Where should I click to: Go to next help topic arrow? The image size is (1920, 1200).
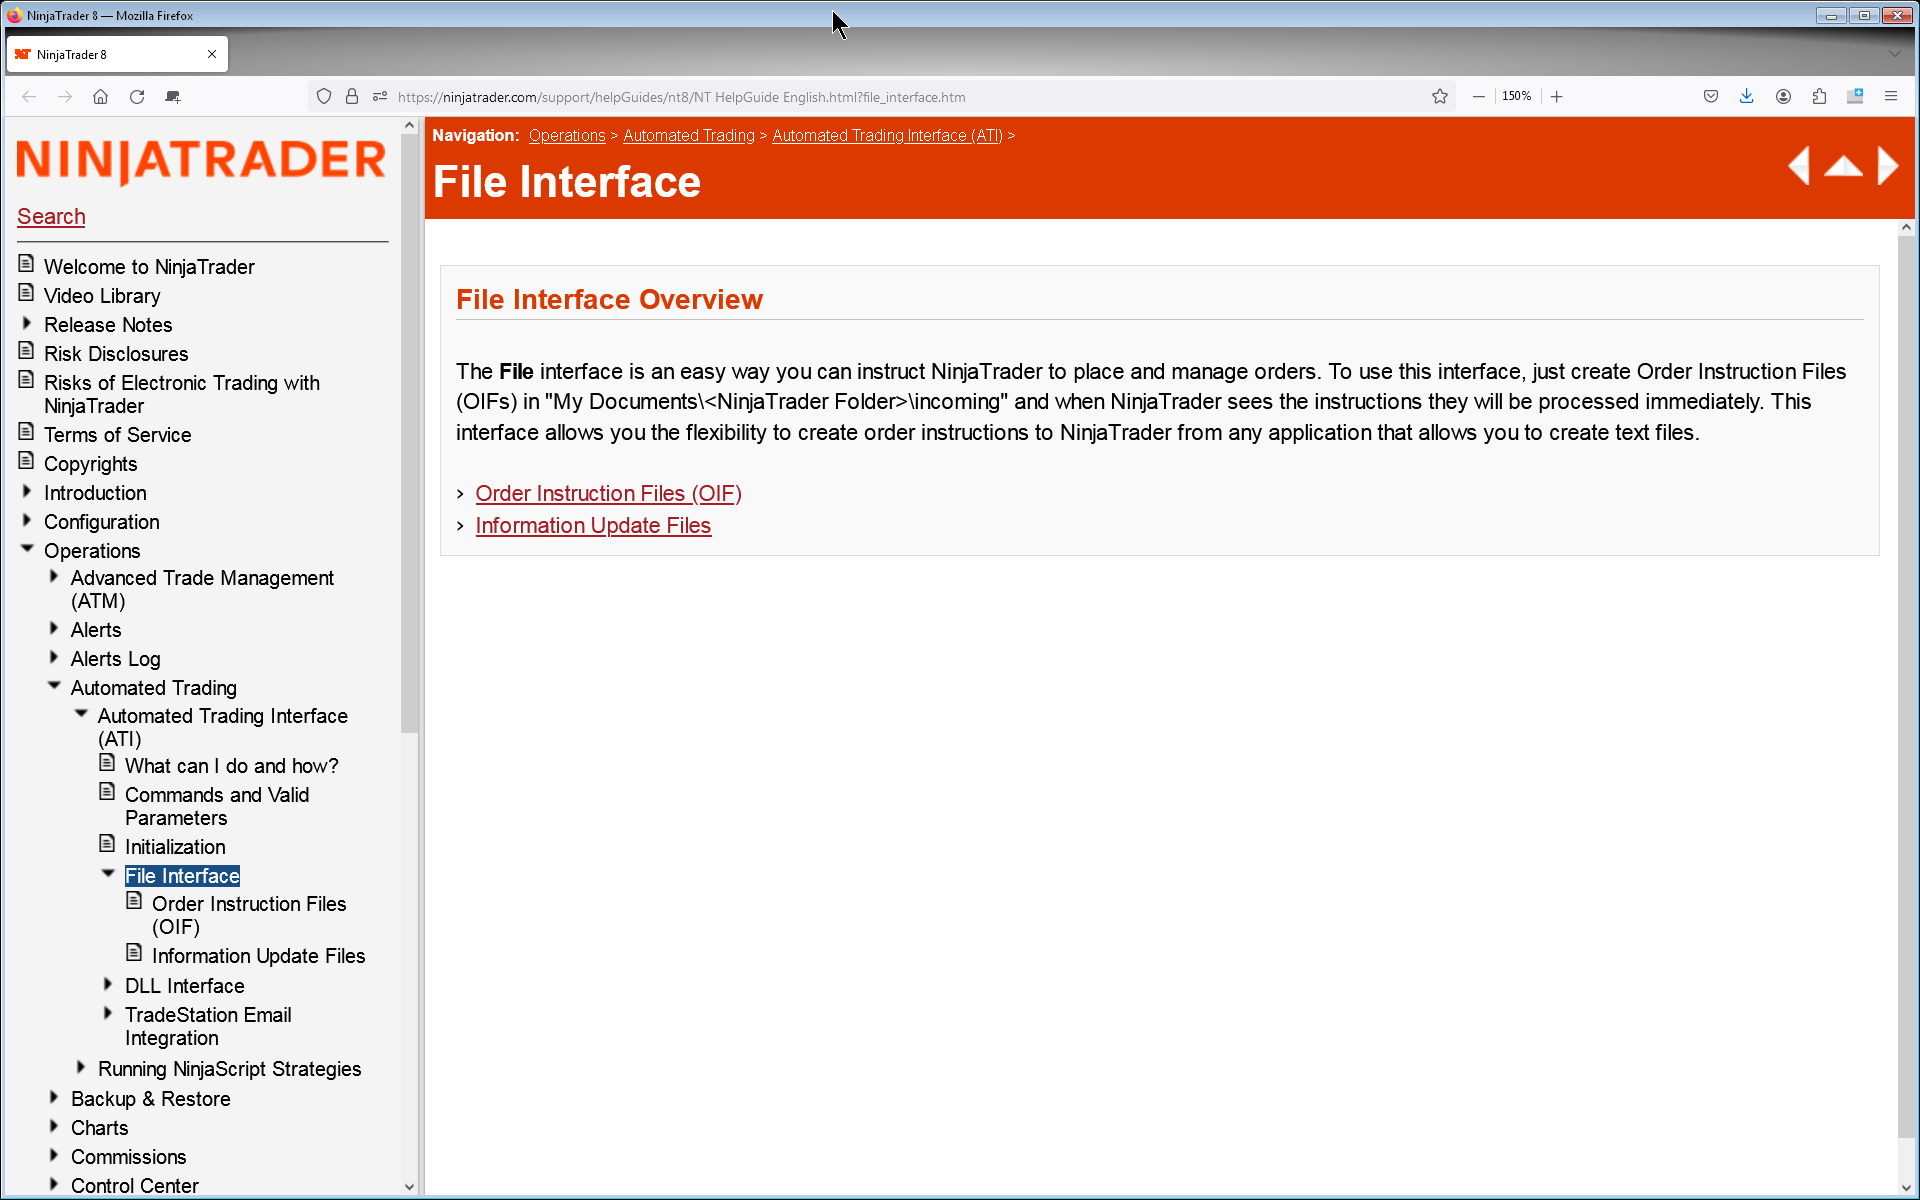[1887, 166]
